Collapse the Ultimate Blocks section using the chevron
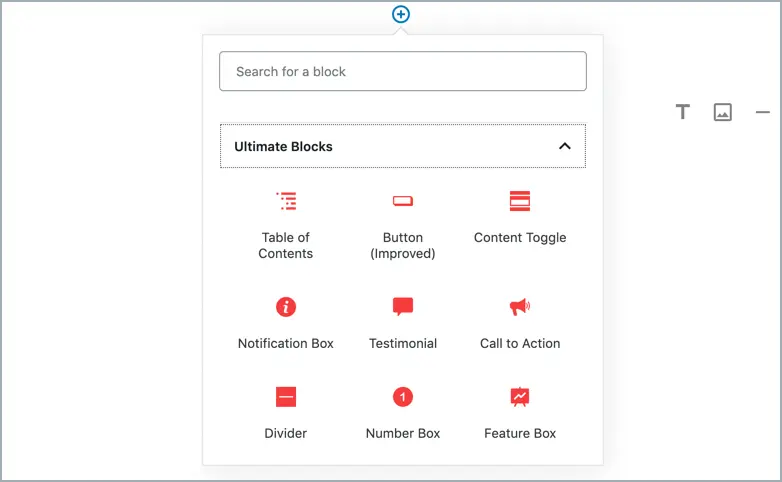This screenshot has height=482, width=782. [x=564, y=146]
